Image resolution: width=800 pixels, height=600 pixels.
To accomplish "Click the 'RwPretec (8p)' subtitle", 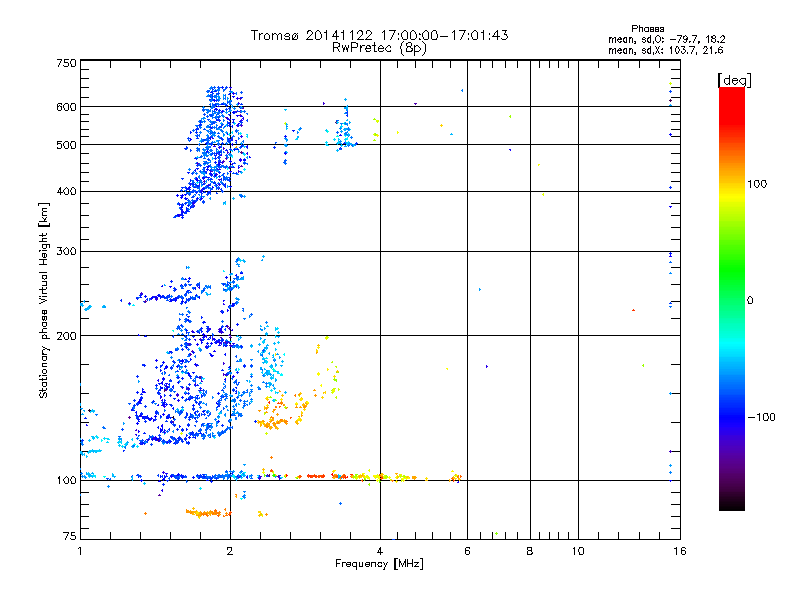I will click(379, 48).
